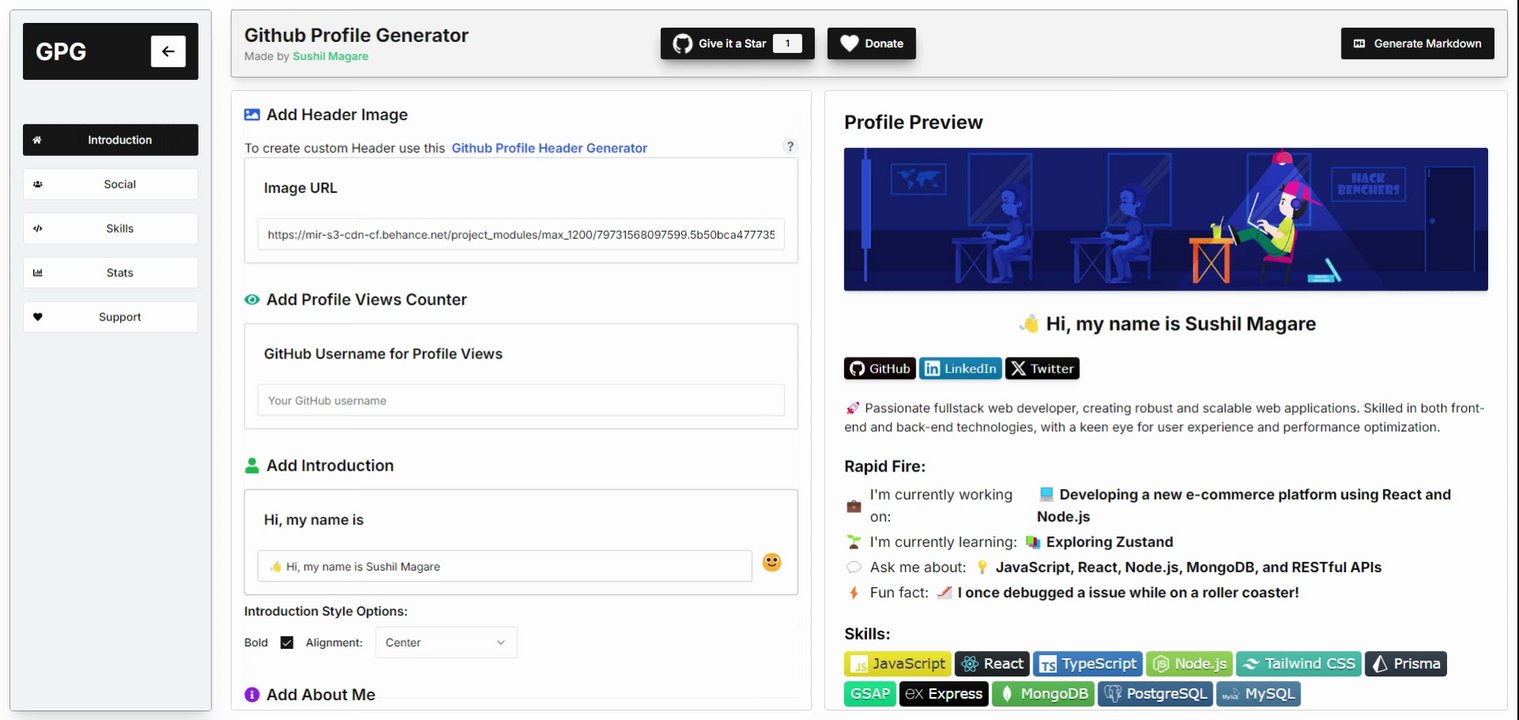Click the Image URL input field
This screenshot has height=720, width=1519.
click(521, 235)
